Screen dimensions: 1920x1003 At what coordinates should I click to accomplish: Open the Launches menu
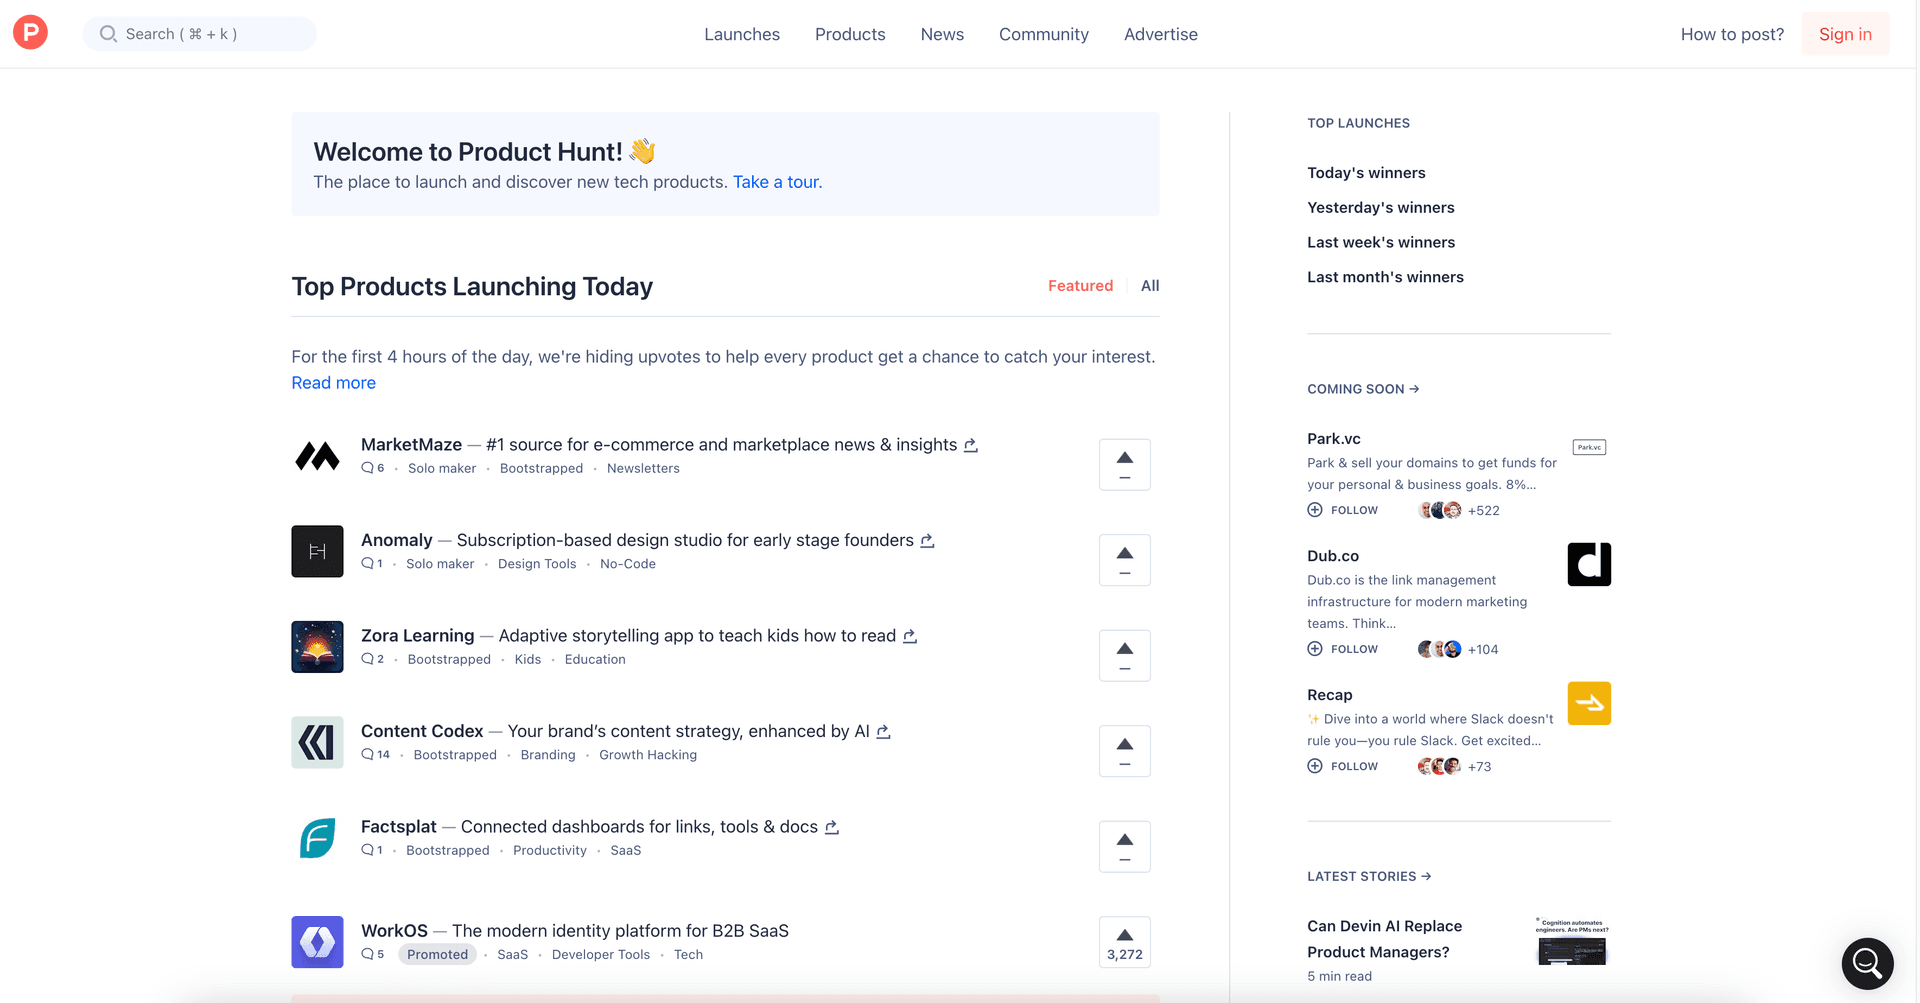click(742, 34)
